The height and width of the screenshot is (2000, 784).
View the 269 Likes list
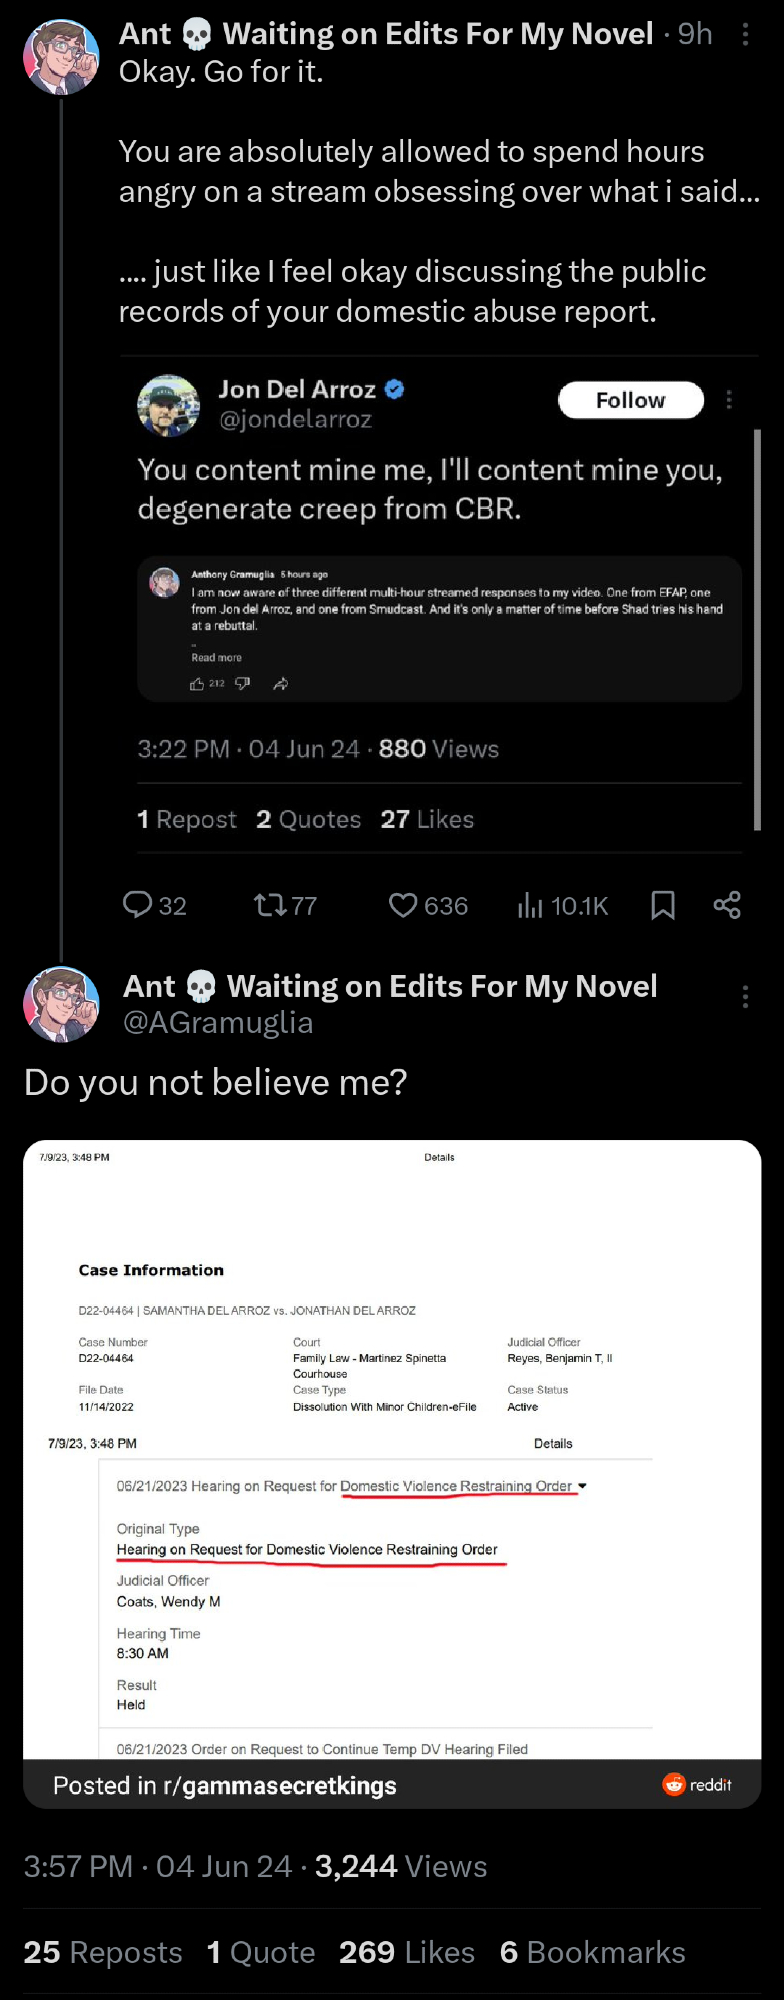coord(406,1952)
